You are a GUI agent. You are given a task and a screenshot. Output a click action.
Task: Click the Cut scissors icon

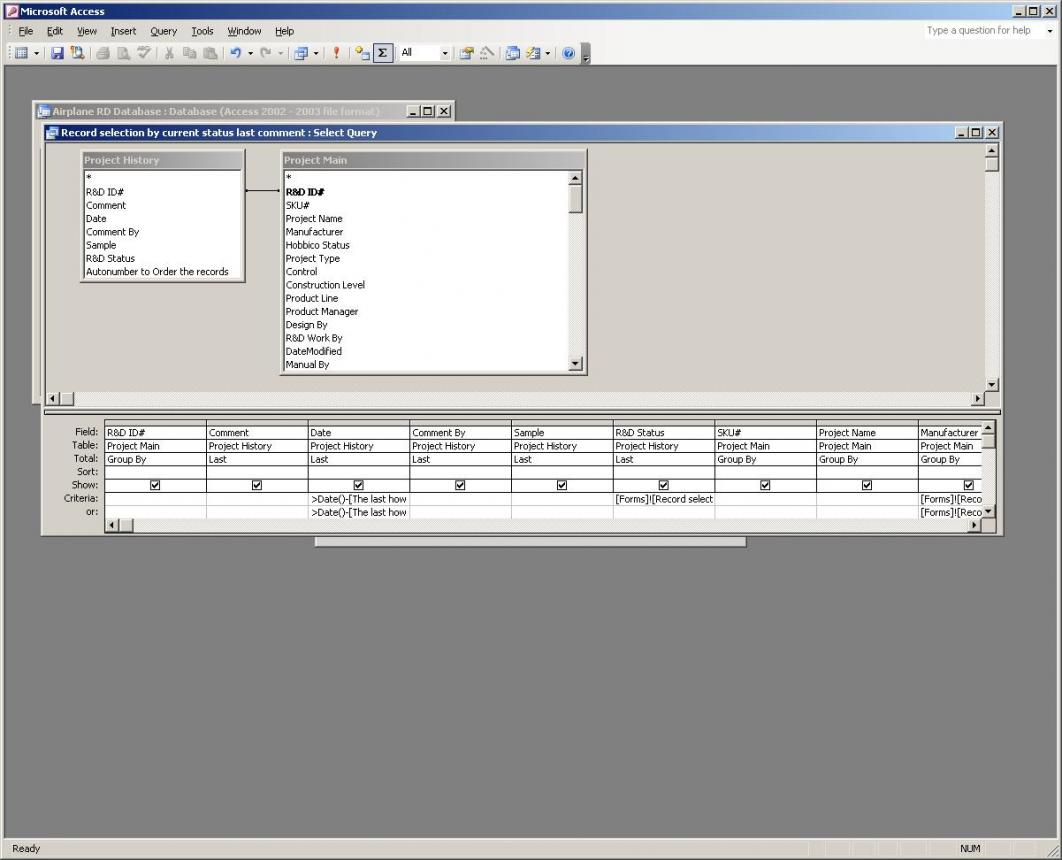[x=169, y=53]
